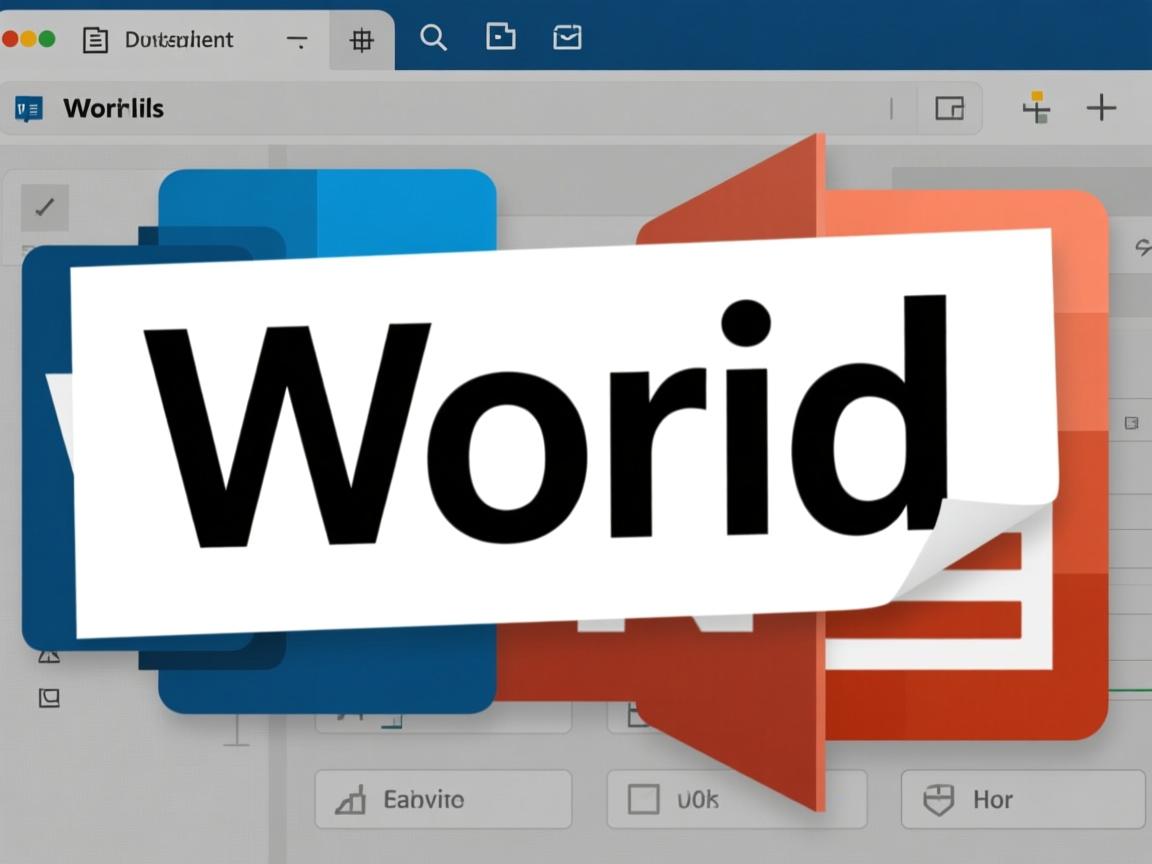
Task: Click the green macOS window button
Action: tap(46, 39)
